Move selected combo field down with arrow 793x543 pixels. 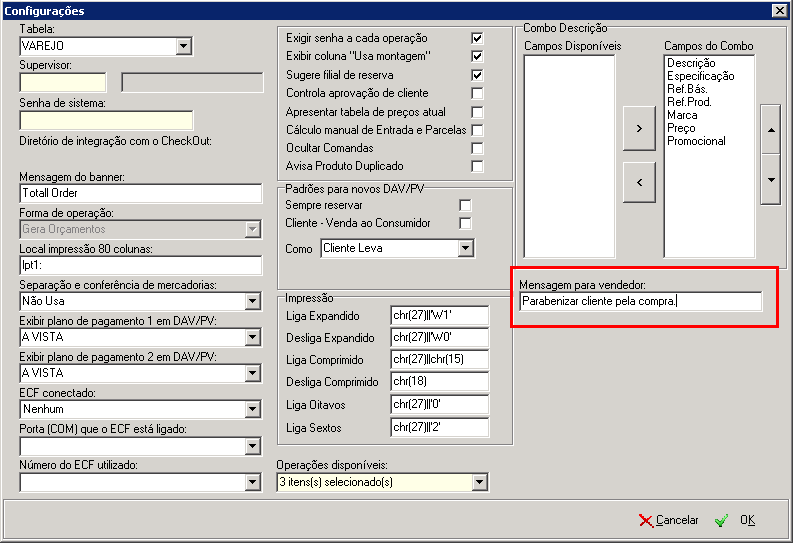pyautogui.click(x=771, y=179)
